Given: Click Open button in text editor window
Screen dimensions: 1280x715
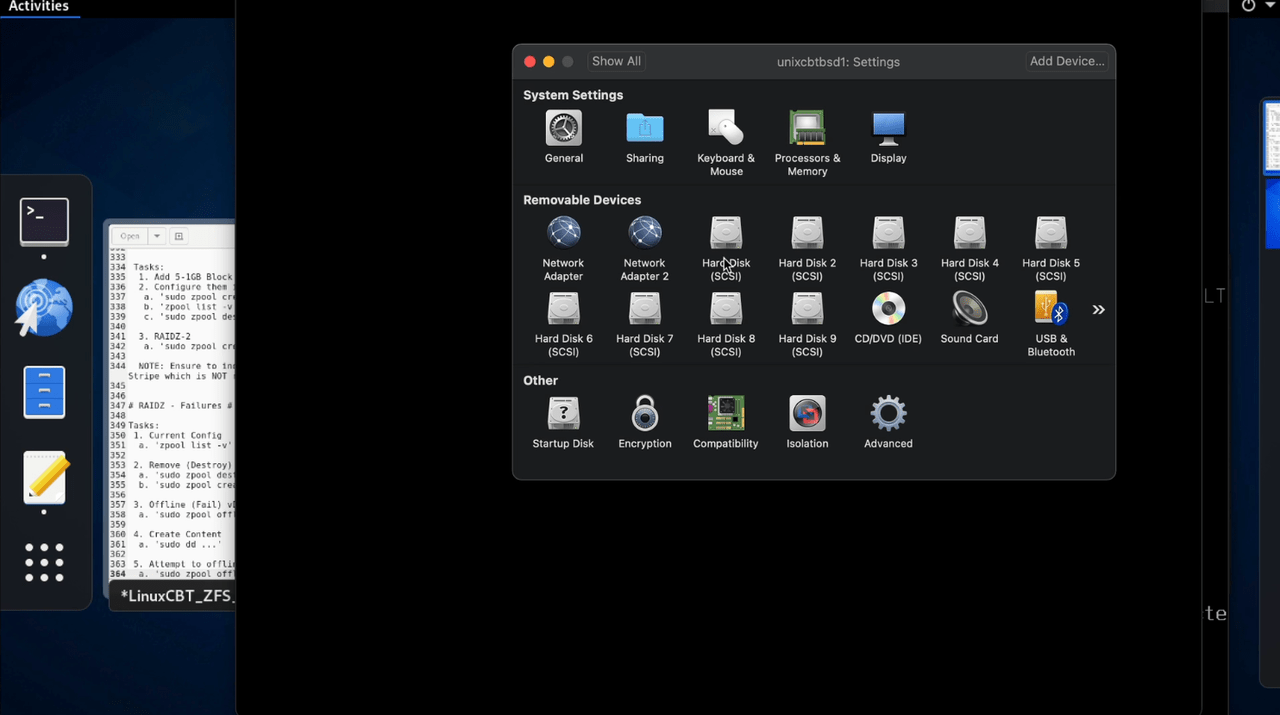Looking at the screenshot, I should click(x=130, y=236).
